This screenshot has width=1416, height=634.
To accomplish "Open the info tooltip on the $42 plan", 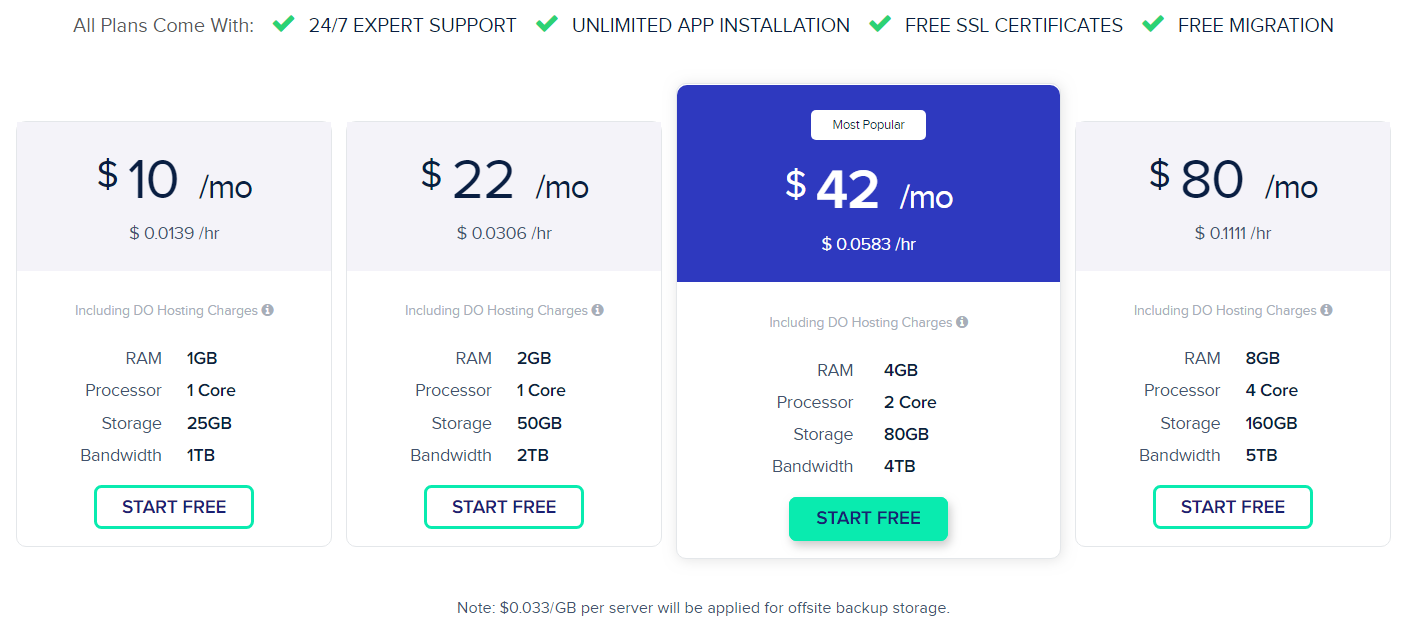I will 961,322.
